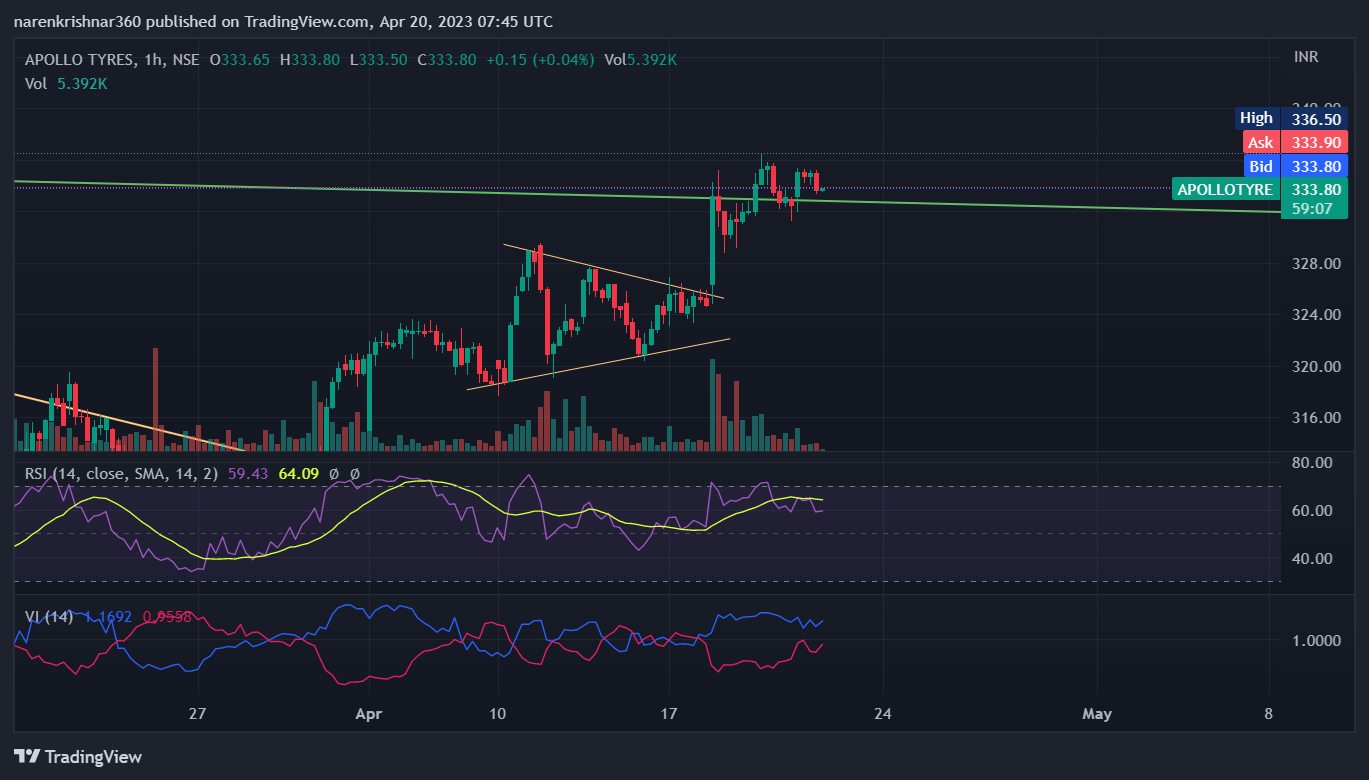Click the 17 date on the time axis
Image resolution: width=1369 pixels, height=780 pixels.
[x=669, y=714]
